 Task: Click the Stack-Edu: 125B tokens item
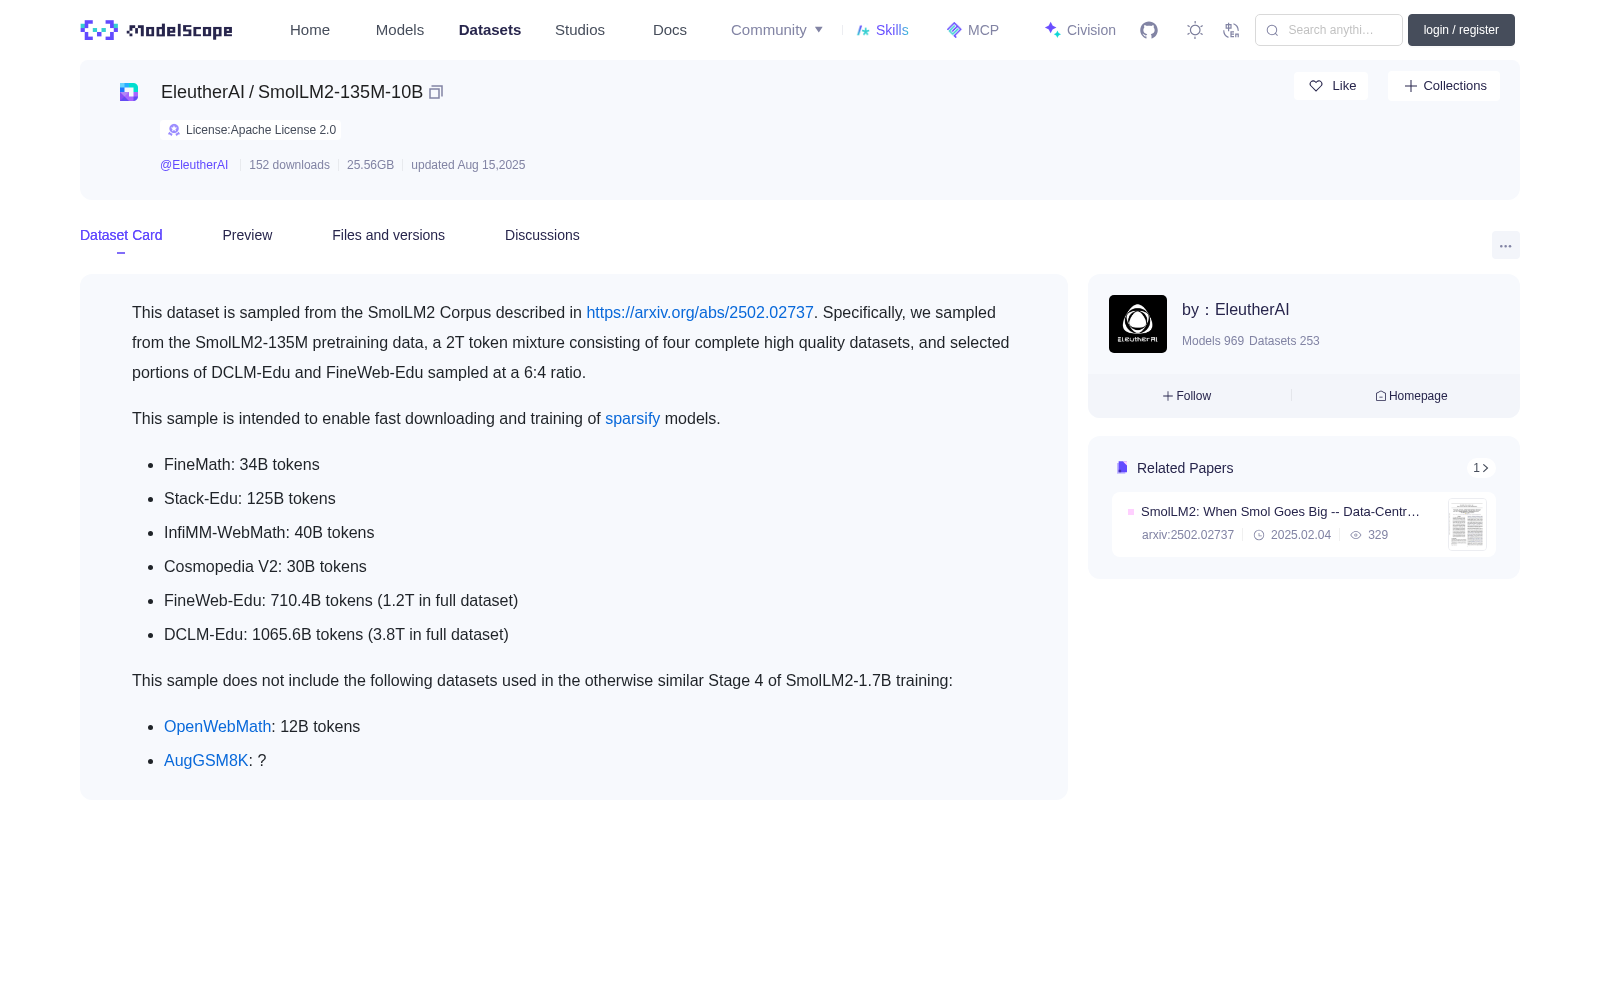tap(250, 499)
